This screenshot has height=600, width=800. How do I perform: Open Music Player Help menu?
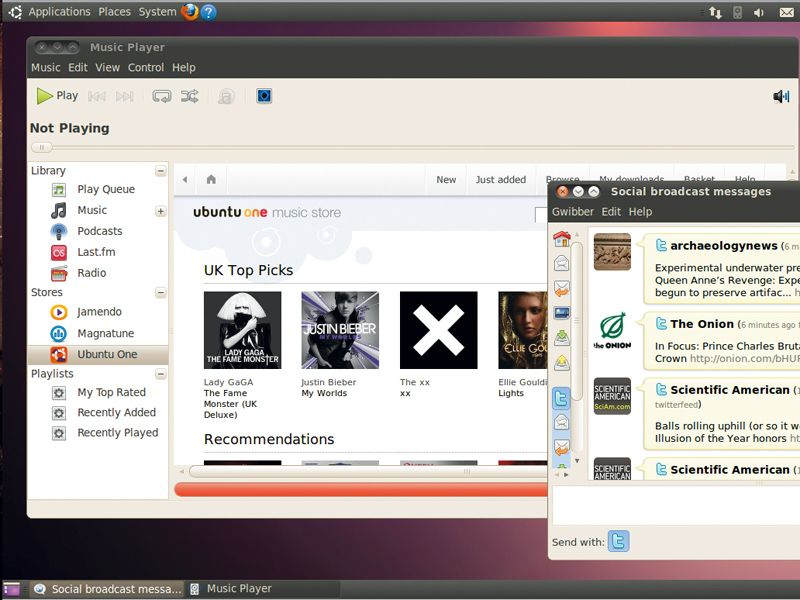pyautogui.click(x=184, y=67)
